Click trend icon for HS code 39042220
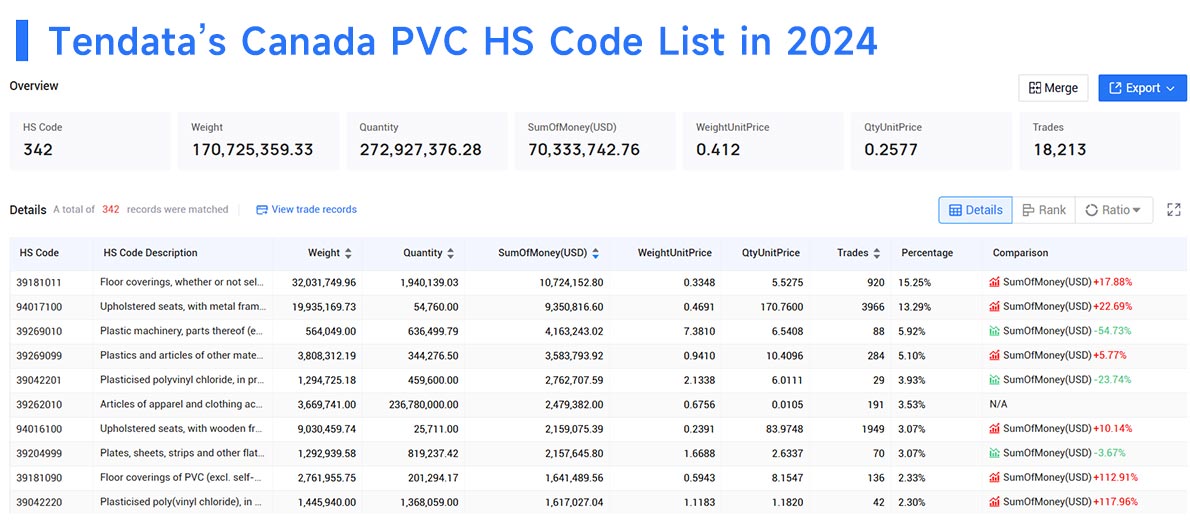Image resolution: width=1190 pixels, height=526 pixels. (994, 502)
